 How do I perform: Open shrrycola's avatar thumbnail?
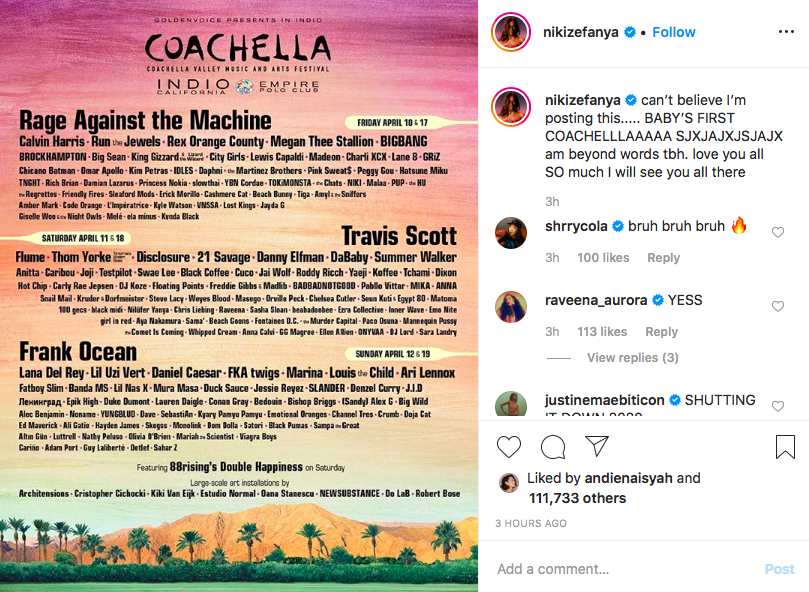point(511,233)
